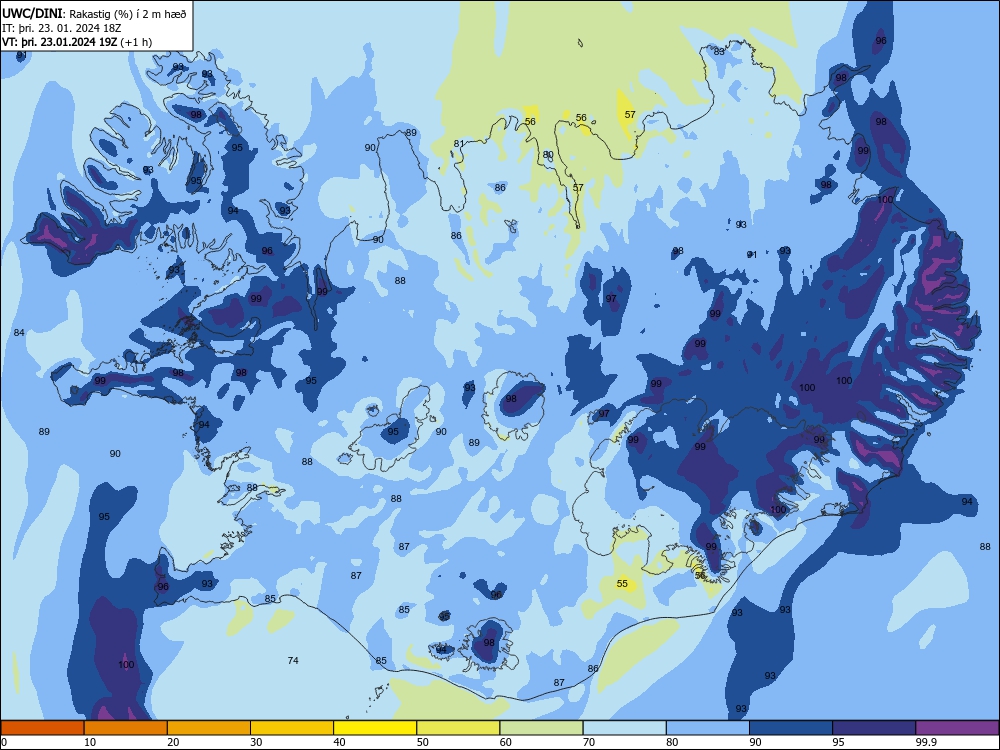
Task: Select the orange 10–20 legend color block
Action: 126,728
